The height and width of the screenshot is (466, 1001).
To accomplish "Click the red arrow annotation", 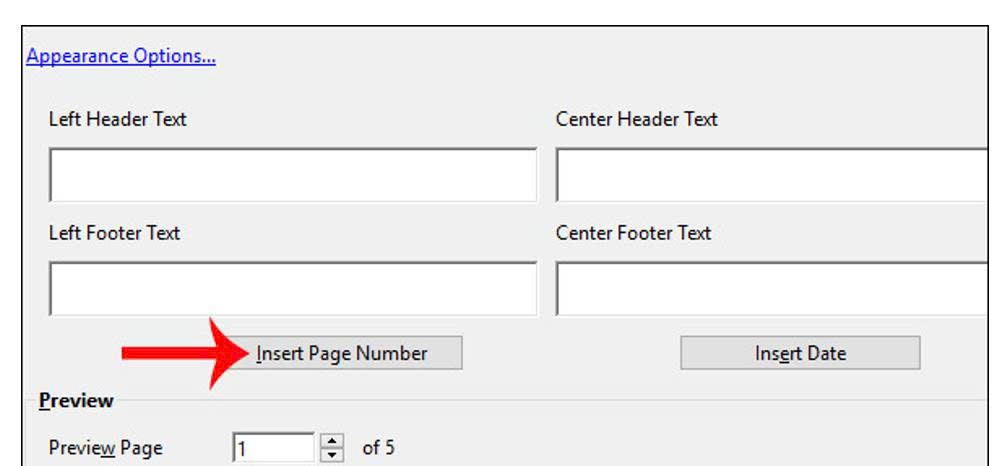I will coord(187,353).
